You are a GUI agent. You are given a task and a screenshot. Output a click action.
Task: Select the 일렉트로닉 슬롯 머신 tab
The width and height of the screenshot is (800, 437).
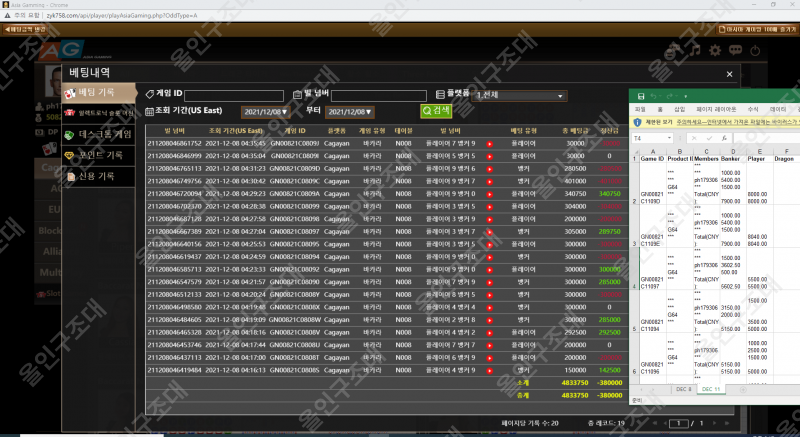pos(99,113)
